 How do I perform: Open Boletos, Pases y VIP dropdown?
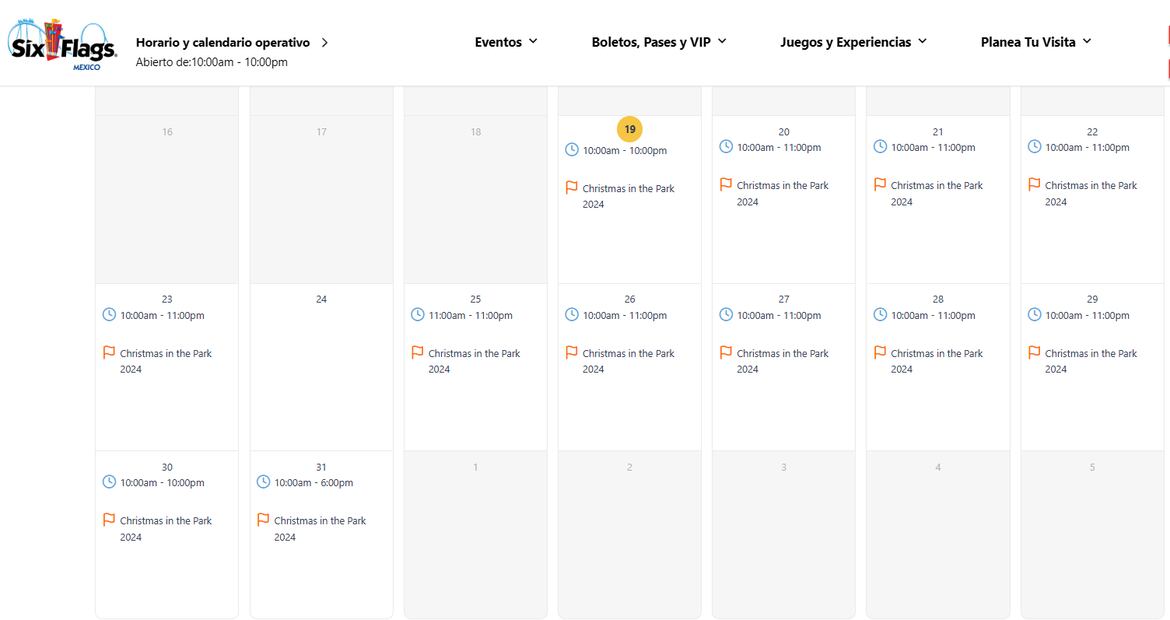659,42
